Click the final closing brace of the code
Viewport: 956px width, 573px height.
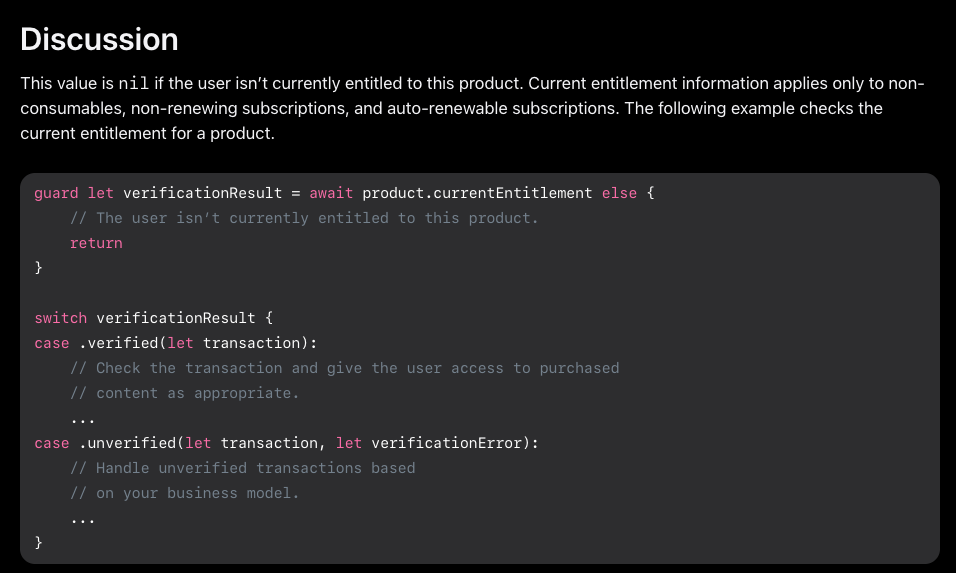pos(39,543)
